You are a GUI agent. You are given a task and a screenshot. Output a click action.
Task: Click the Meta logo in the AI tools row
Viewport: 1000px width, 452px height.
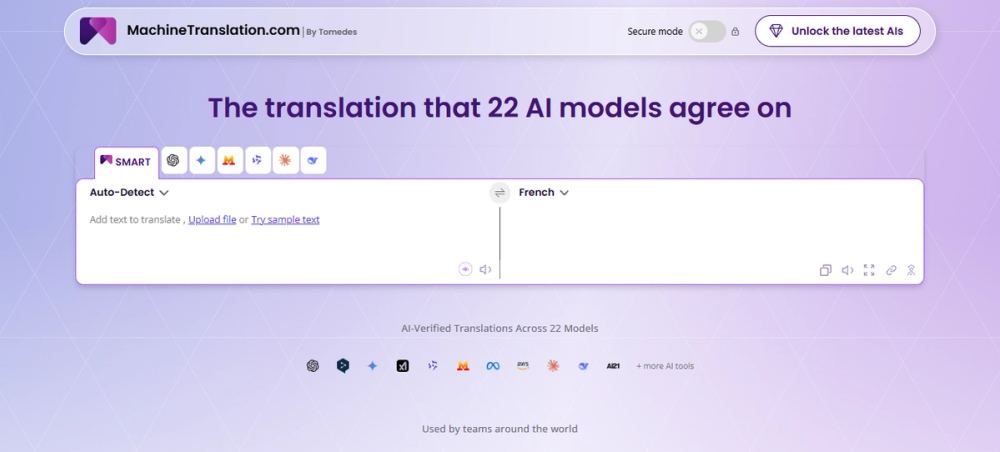coord(493,366)
